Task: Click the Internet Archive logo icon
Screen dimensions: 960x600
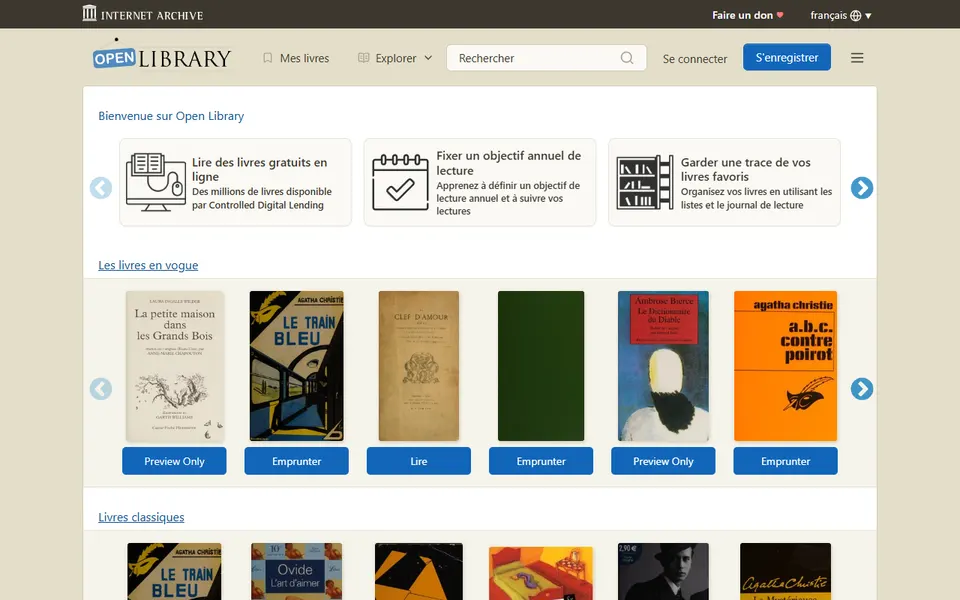Action: point(89,13)
